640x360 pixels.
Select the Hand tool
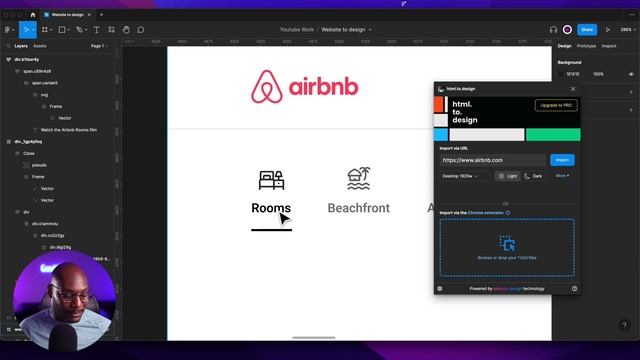[126, 30]
